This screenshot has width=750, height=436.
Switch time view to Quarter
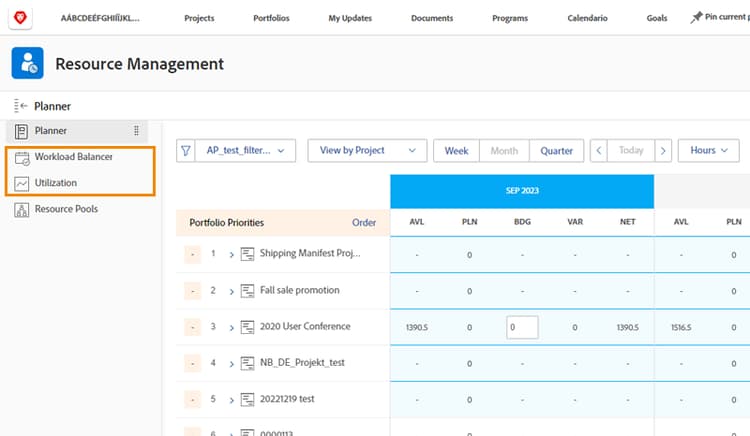[556, 151]
